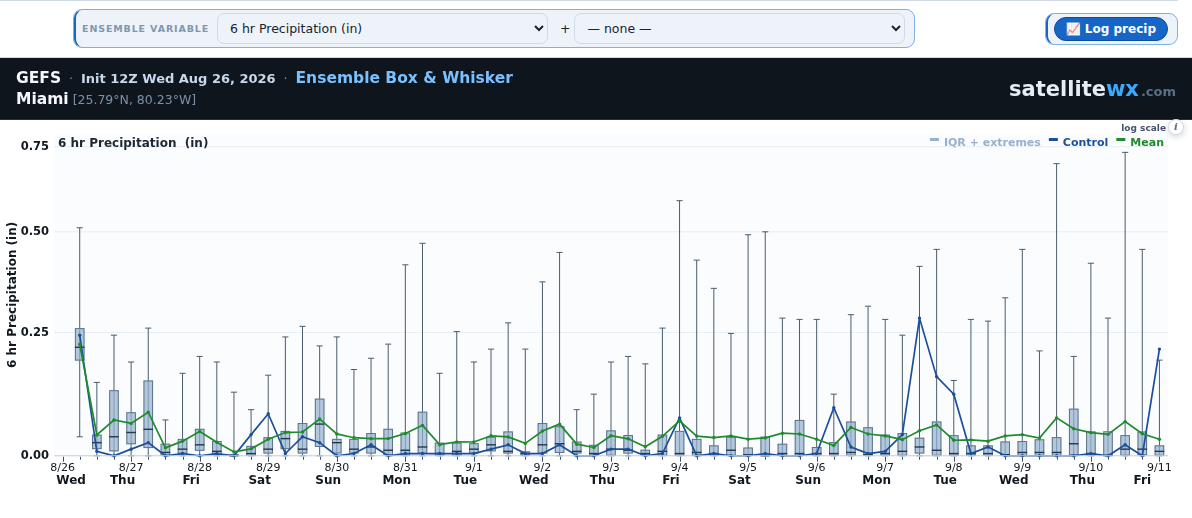Click the 8/29 Sat date label

(265, 473)
